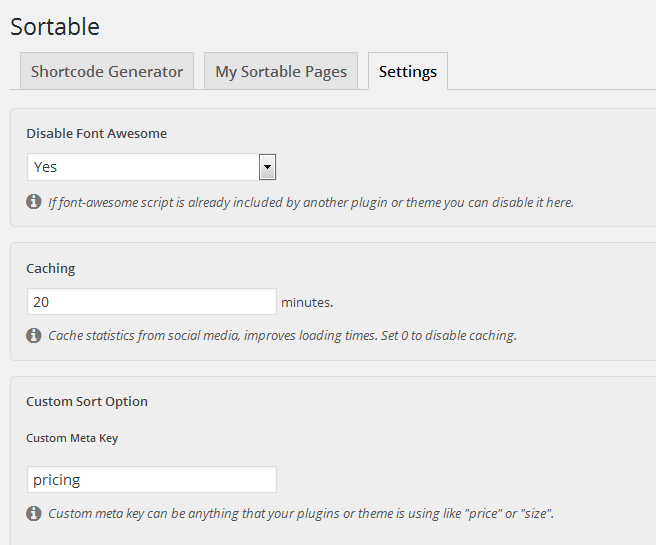Viewport: 656px width, 545px height.
Task: Click the 'minutes.' text after the caching field
Action: tap(307, 302)
